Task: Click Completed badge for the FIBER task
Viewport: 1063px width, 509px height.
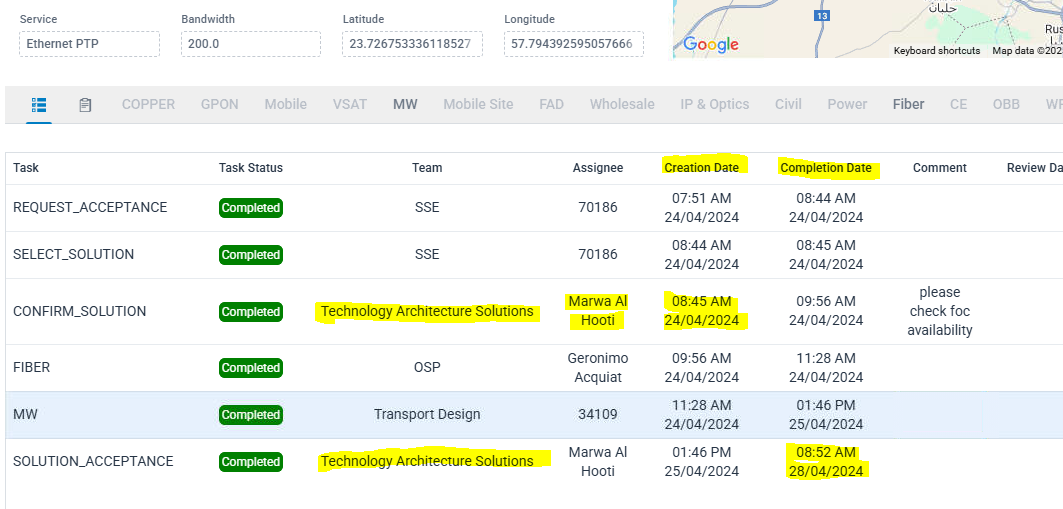Action: pyautogui.click(x=251, y=368)
